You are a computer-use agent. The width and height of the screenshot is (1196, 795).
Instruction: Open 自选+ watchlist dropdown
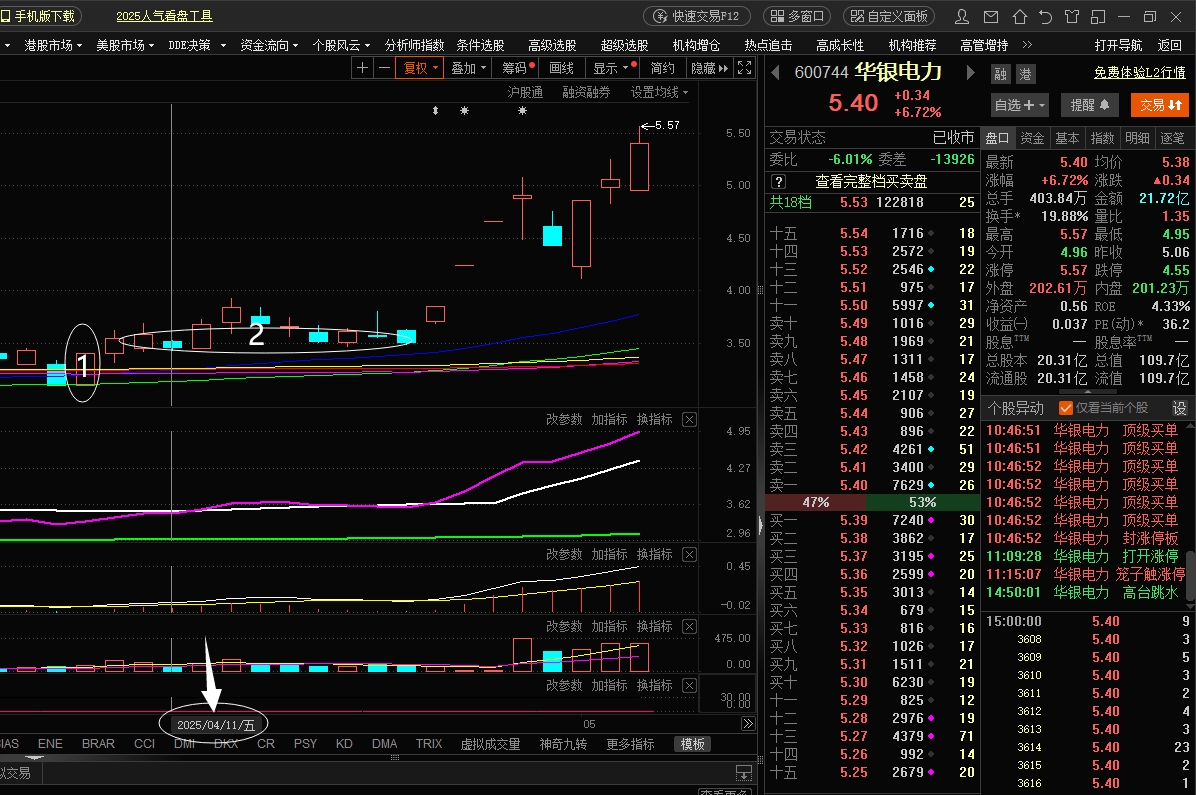[x=1020, y=105]
